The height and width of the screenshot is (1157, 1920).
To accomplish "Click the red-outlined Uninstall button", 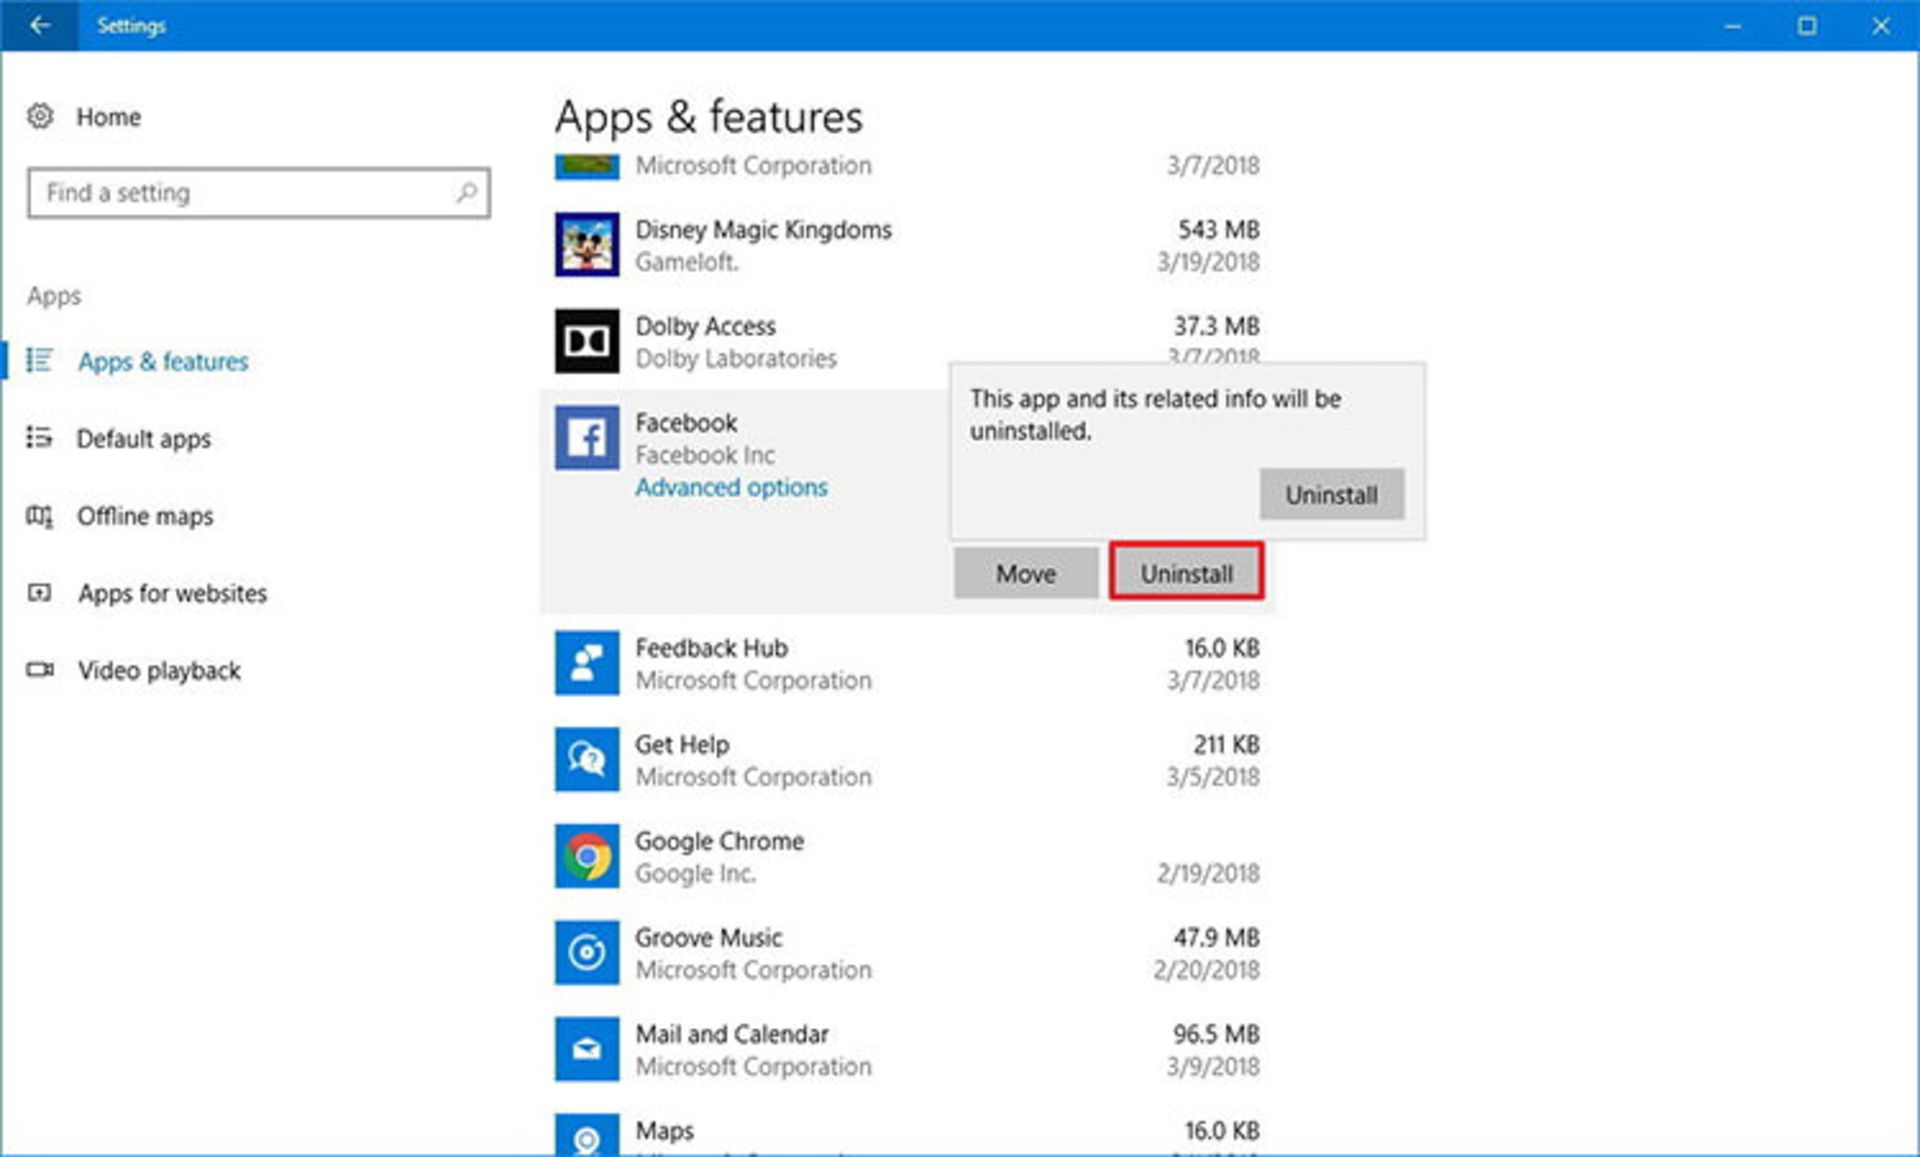I will point(1186,574).
